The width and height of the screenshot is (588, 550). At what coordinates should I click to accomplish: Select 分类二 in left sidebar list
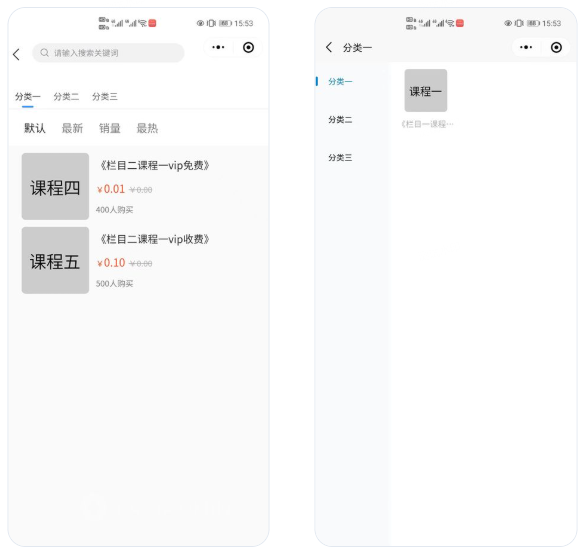340,120
